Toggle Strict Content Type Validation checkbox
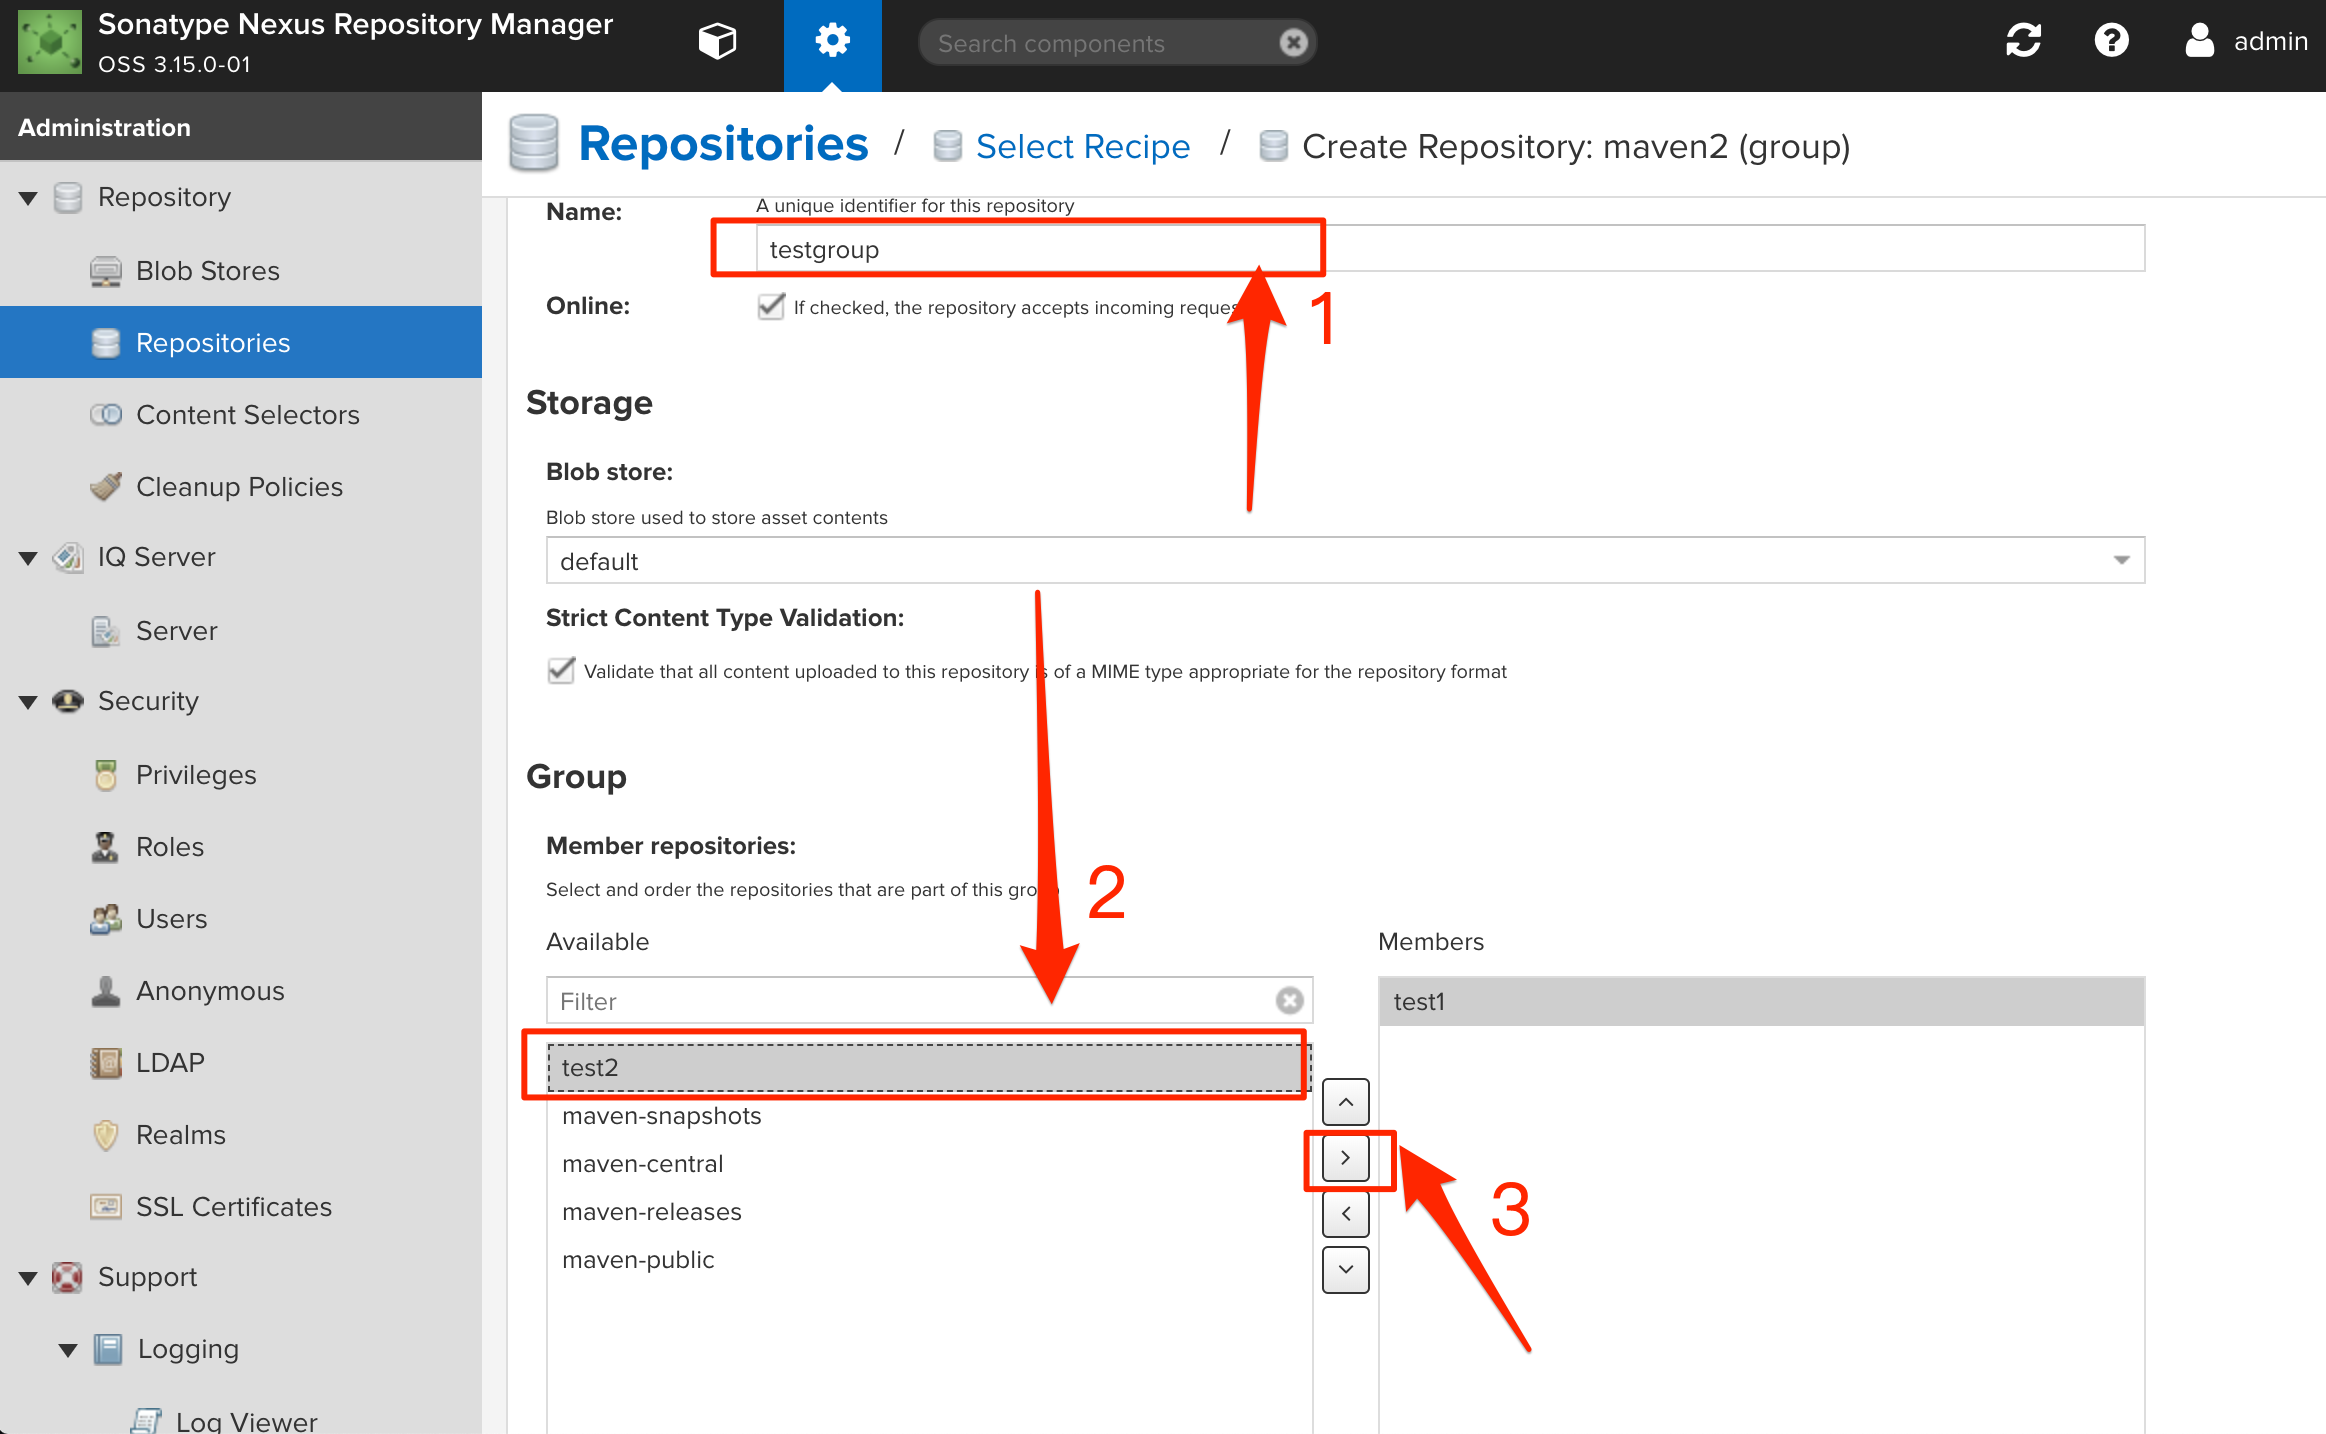Image resolution: width=2326 pixels, height=1434 pixels. pyautogui.click(x=561, y=670)
